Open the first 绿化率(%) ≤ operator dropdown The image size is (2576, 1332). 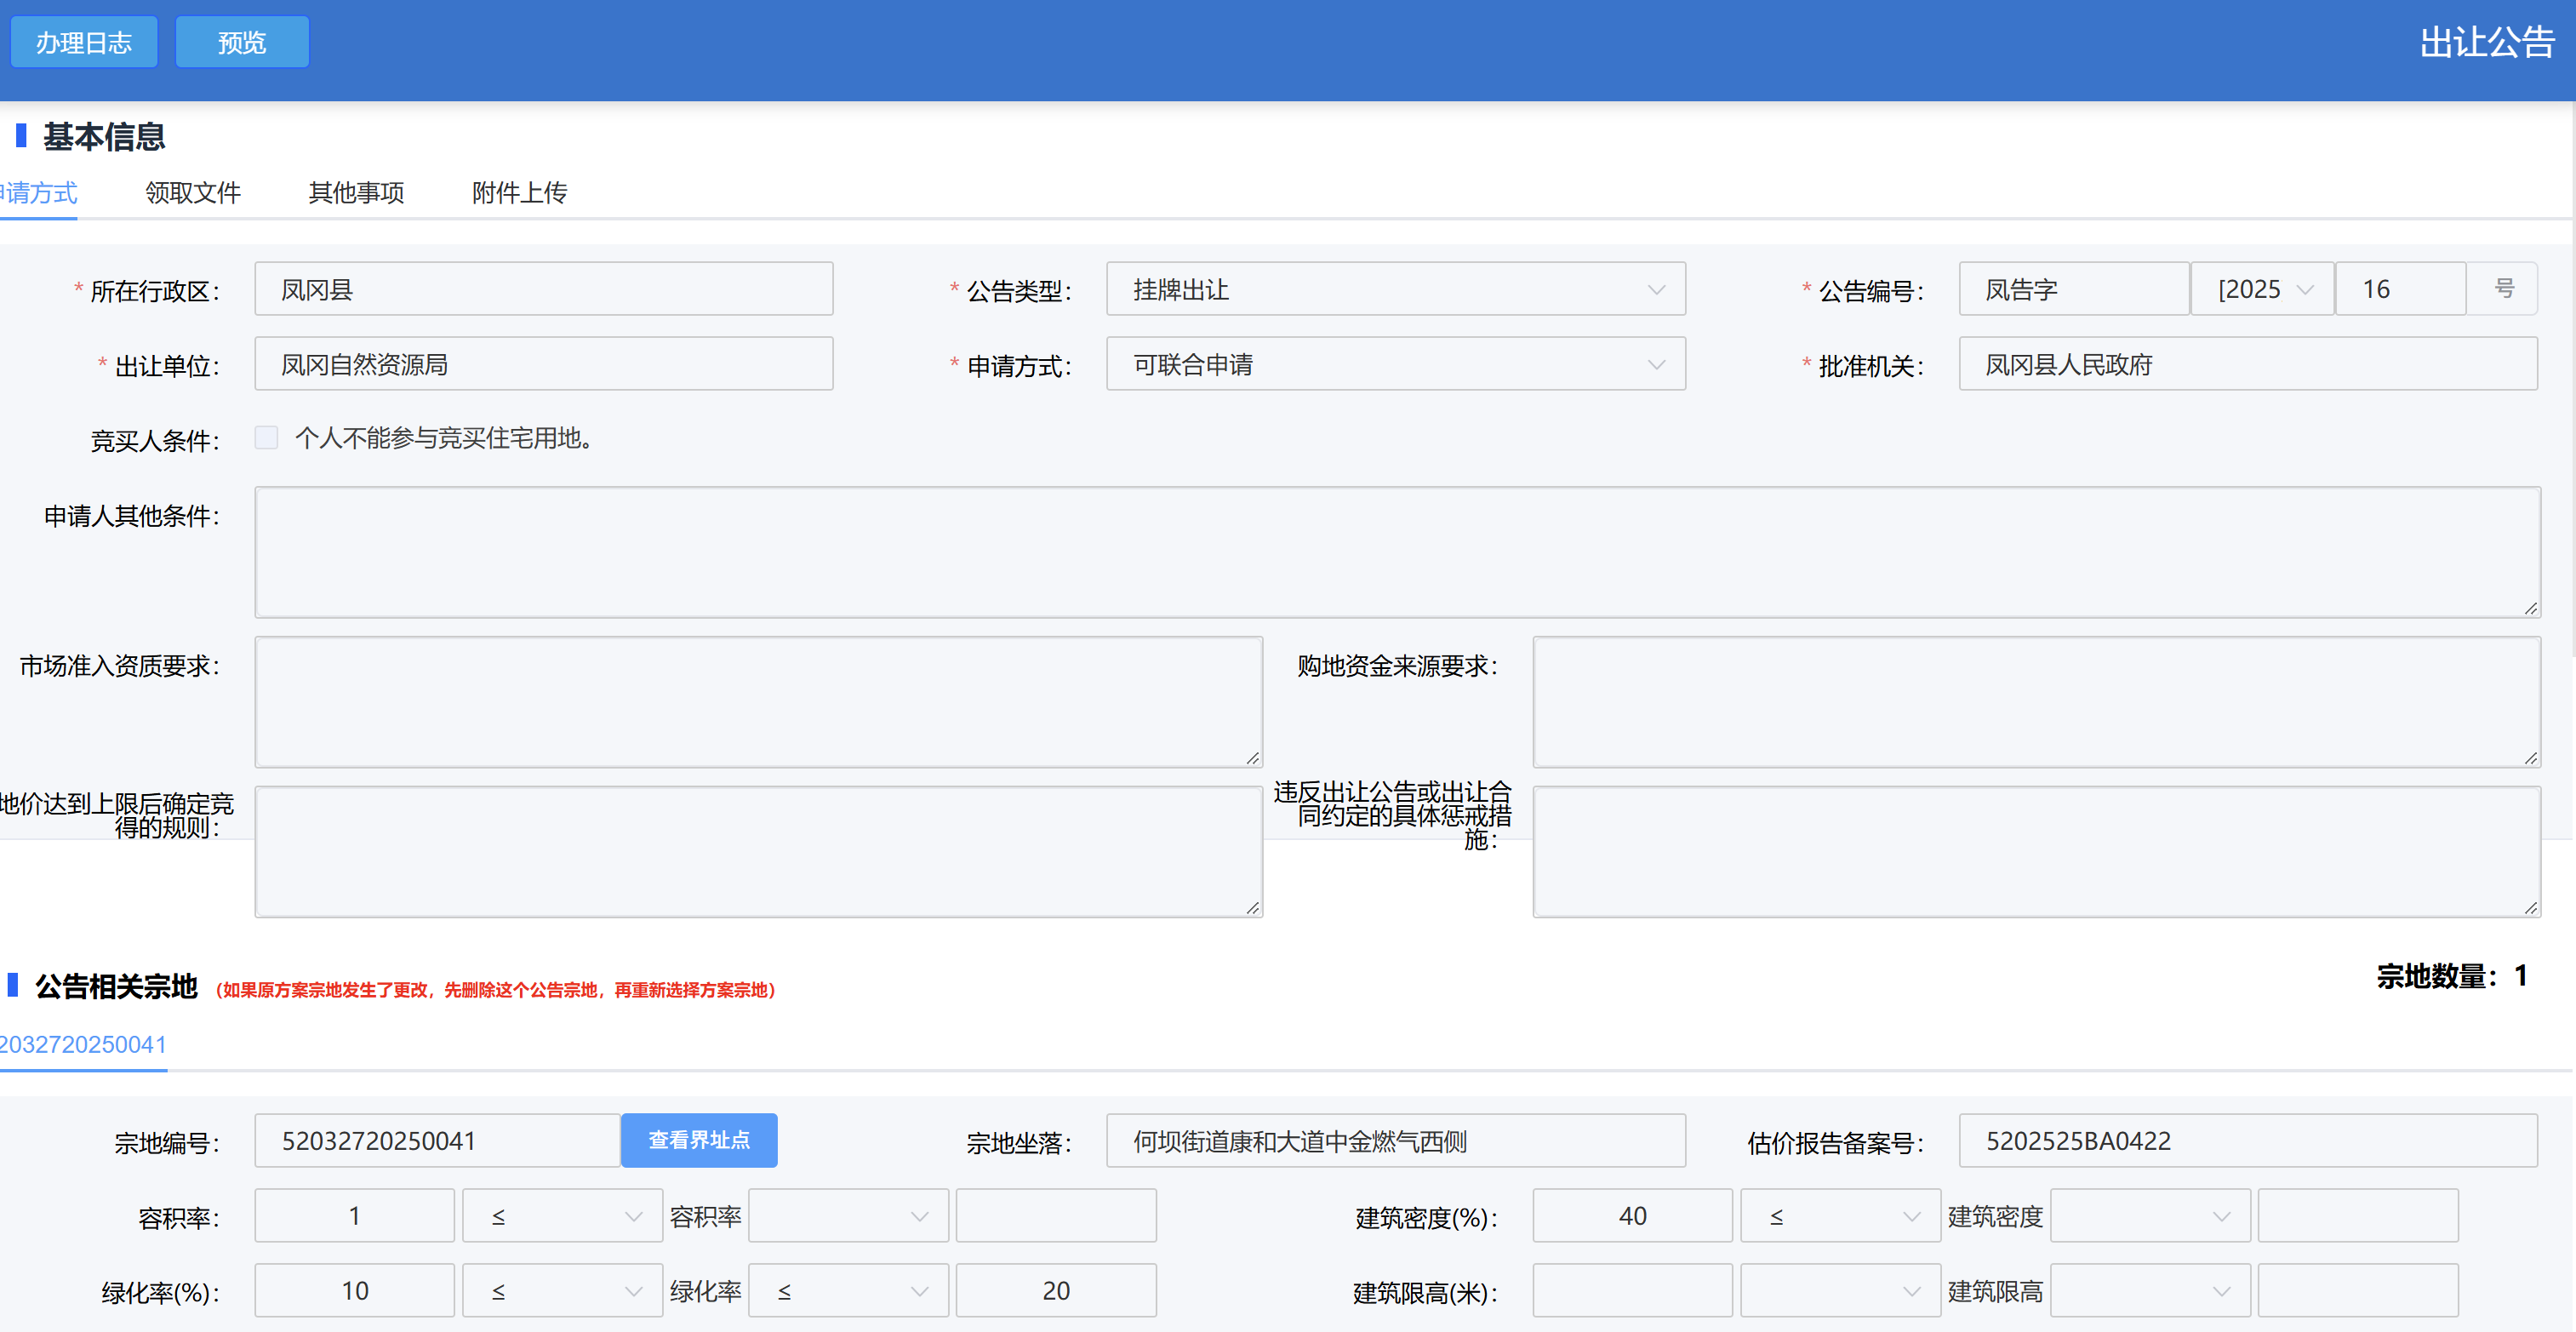[562, 1291]
